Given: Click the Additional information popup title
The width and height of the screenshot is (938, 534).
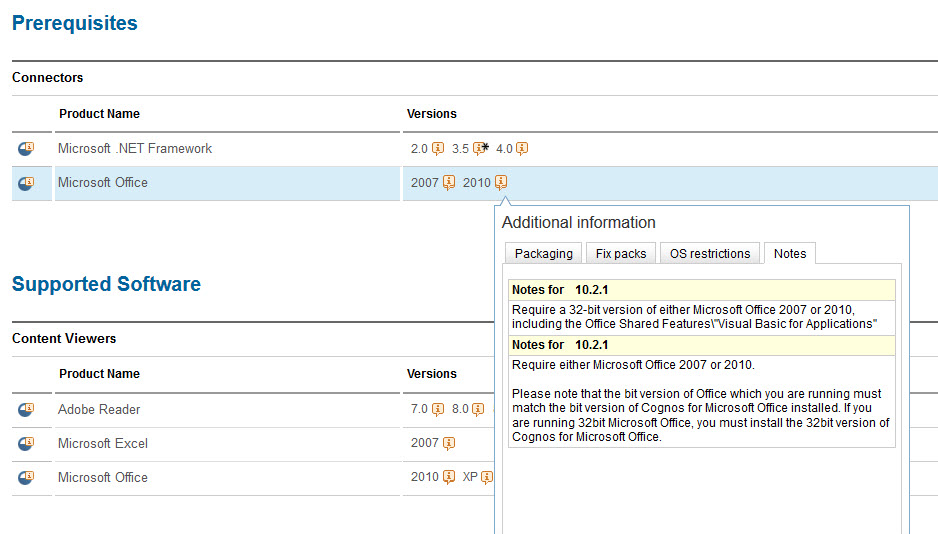Looking at the screenshot, I should pyautogui.click(x=578, y=222).
